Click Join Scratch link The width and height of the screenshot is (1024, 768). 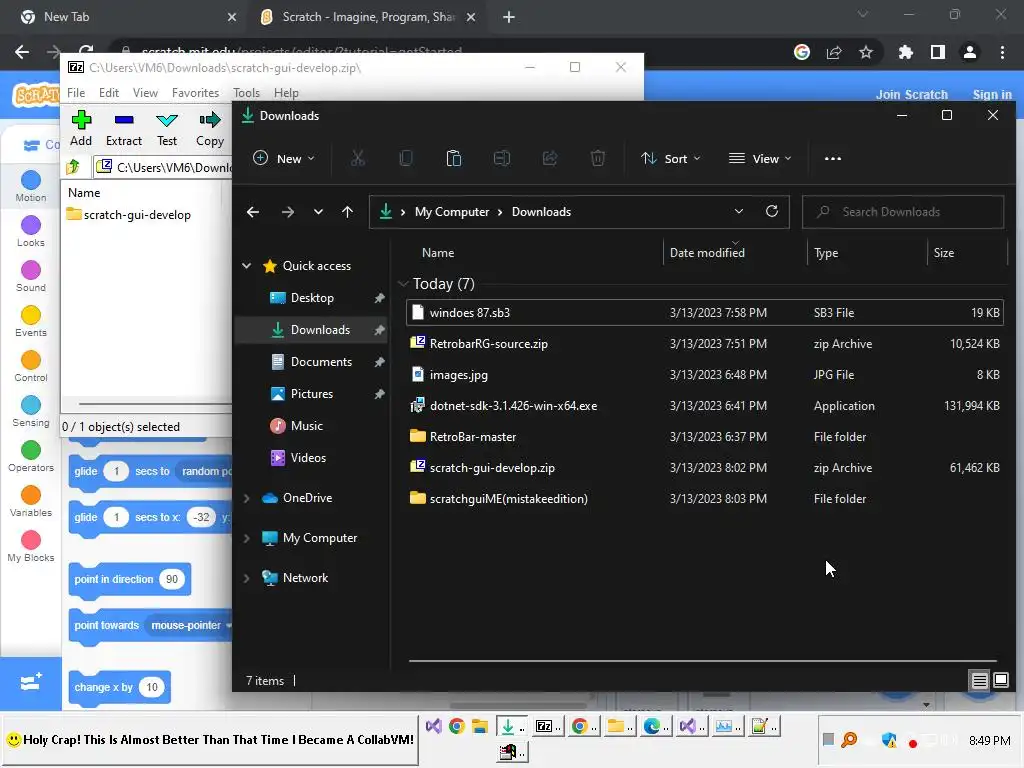pyautogui.click(x=911, y=94)
